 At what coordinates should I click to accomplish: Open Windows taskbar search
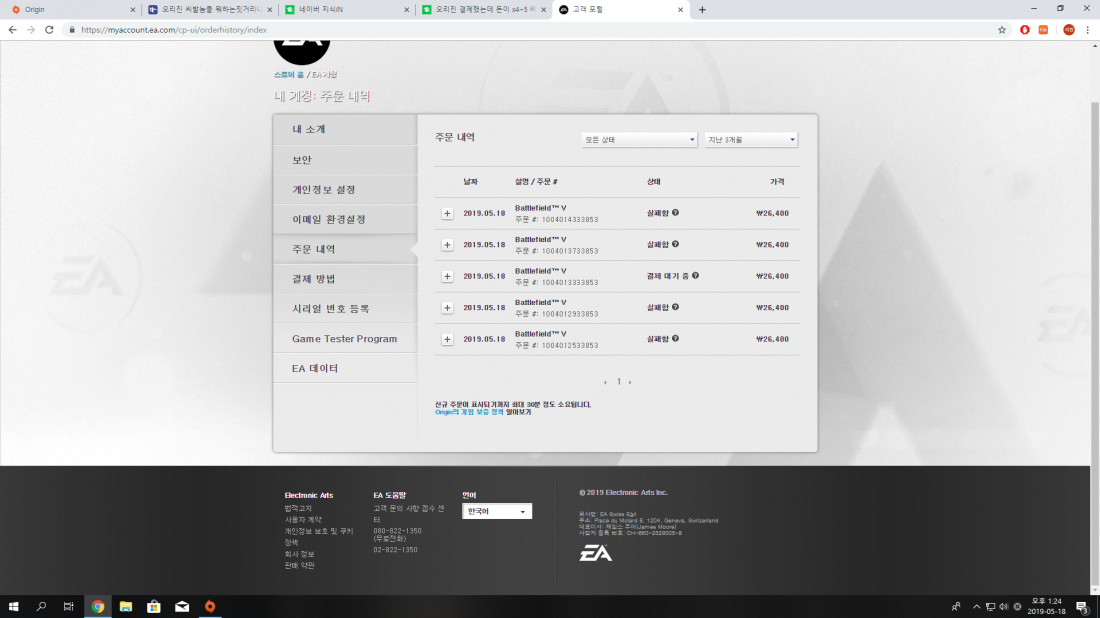click(x=41, y=607)
